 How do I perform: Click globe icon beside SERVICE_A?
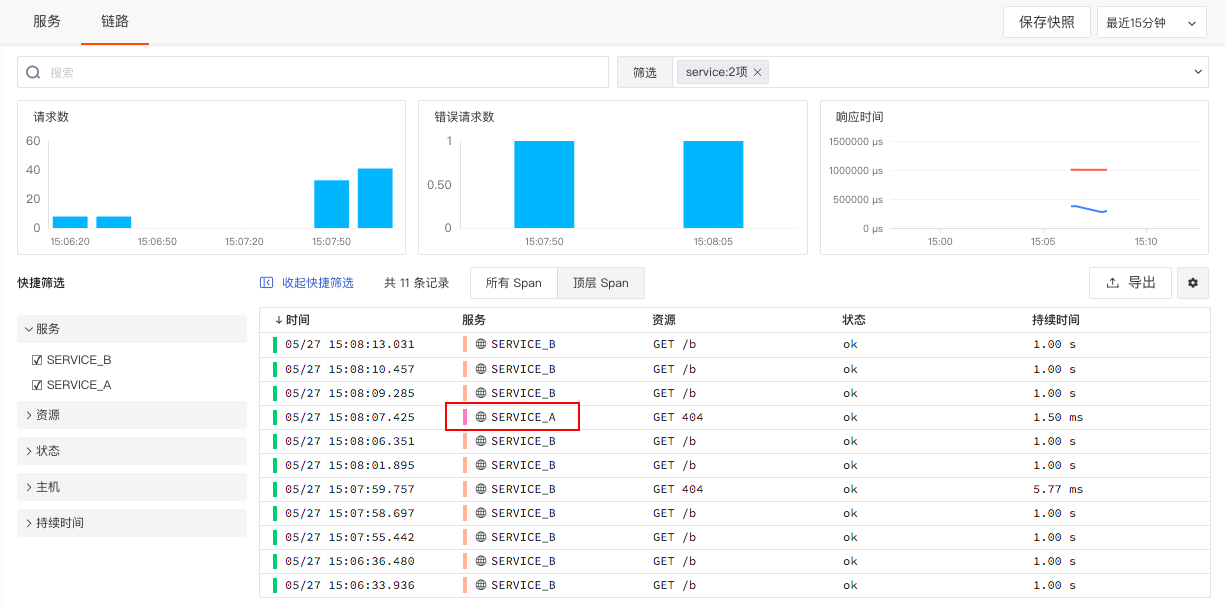coord(481,417)
